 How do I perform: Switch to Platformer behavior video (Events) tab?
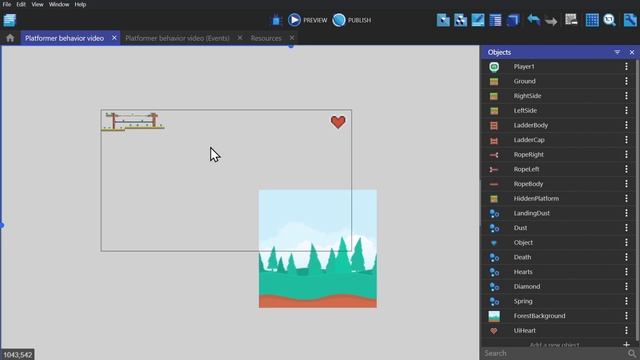177,38
